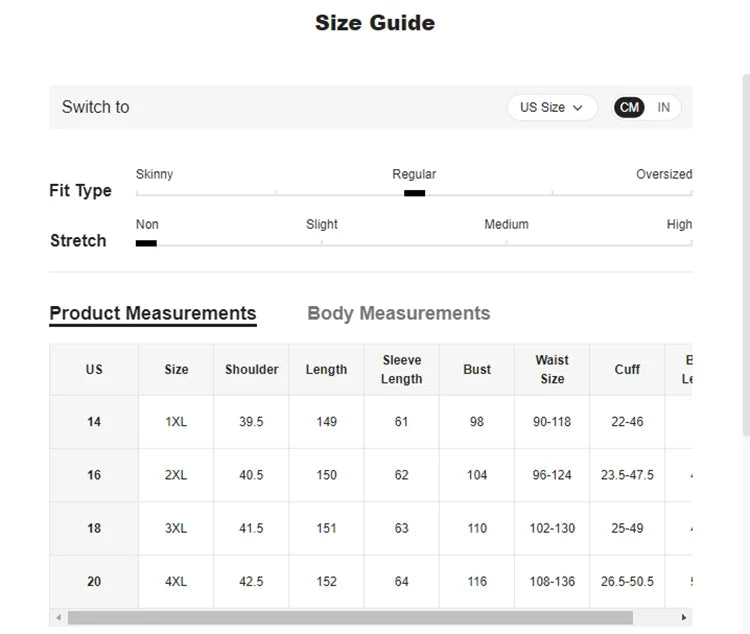Viewport: 750px width, 634px height.
Task: Open the US Size dropdown
Action: tap(552, 107)
